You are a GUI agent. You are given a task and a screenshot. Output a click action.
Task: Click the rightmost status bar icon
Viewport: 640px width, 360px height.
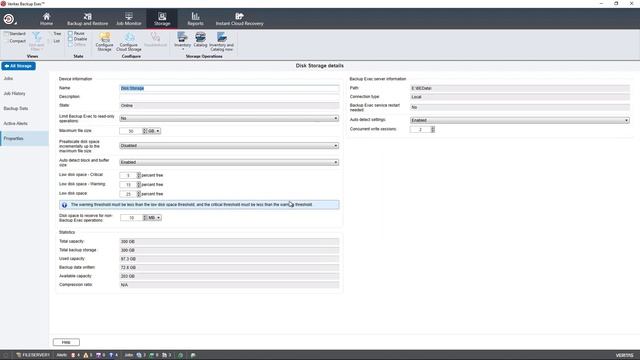click(193, 355)
